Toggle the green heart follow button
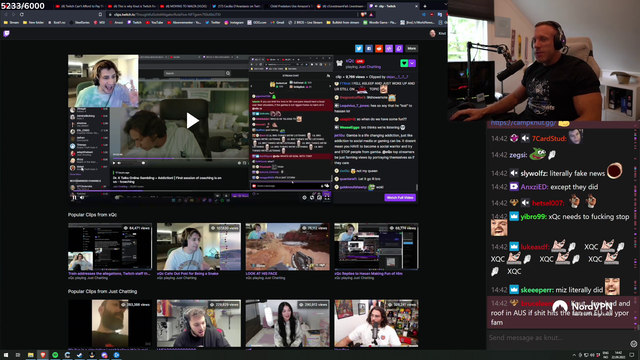Viewport: 640px width, 360px height. [404, 63]
